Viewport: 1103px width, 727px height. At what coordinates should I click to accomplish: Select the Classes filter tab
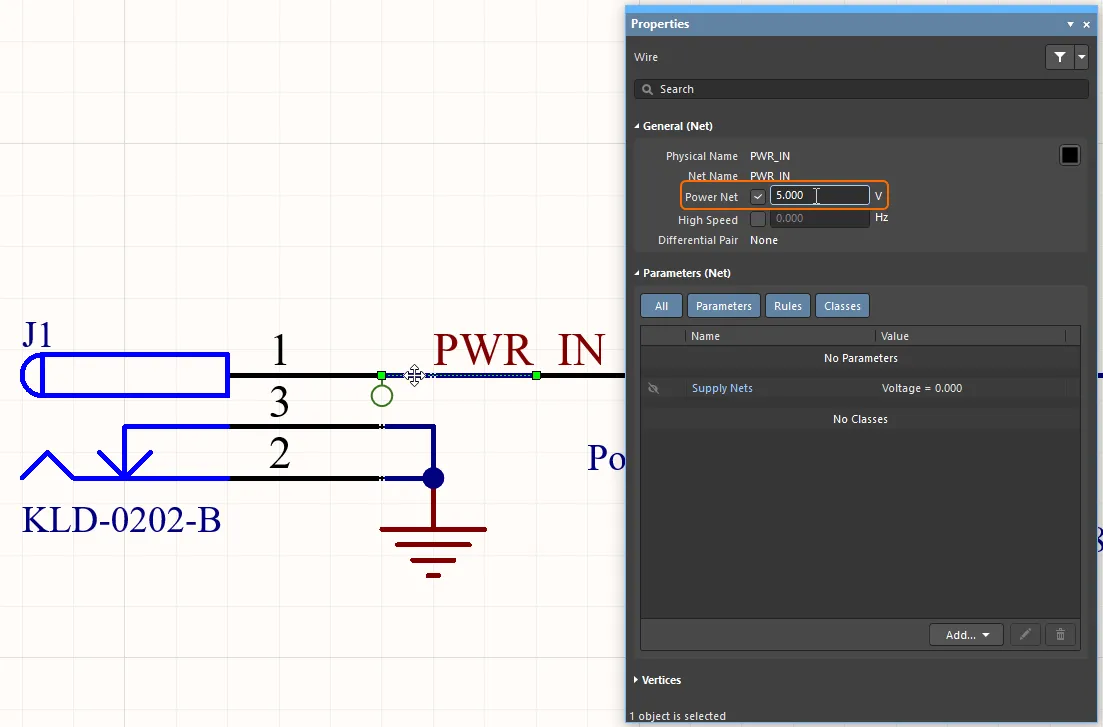tap(842, 306)
